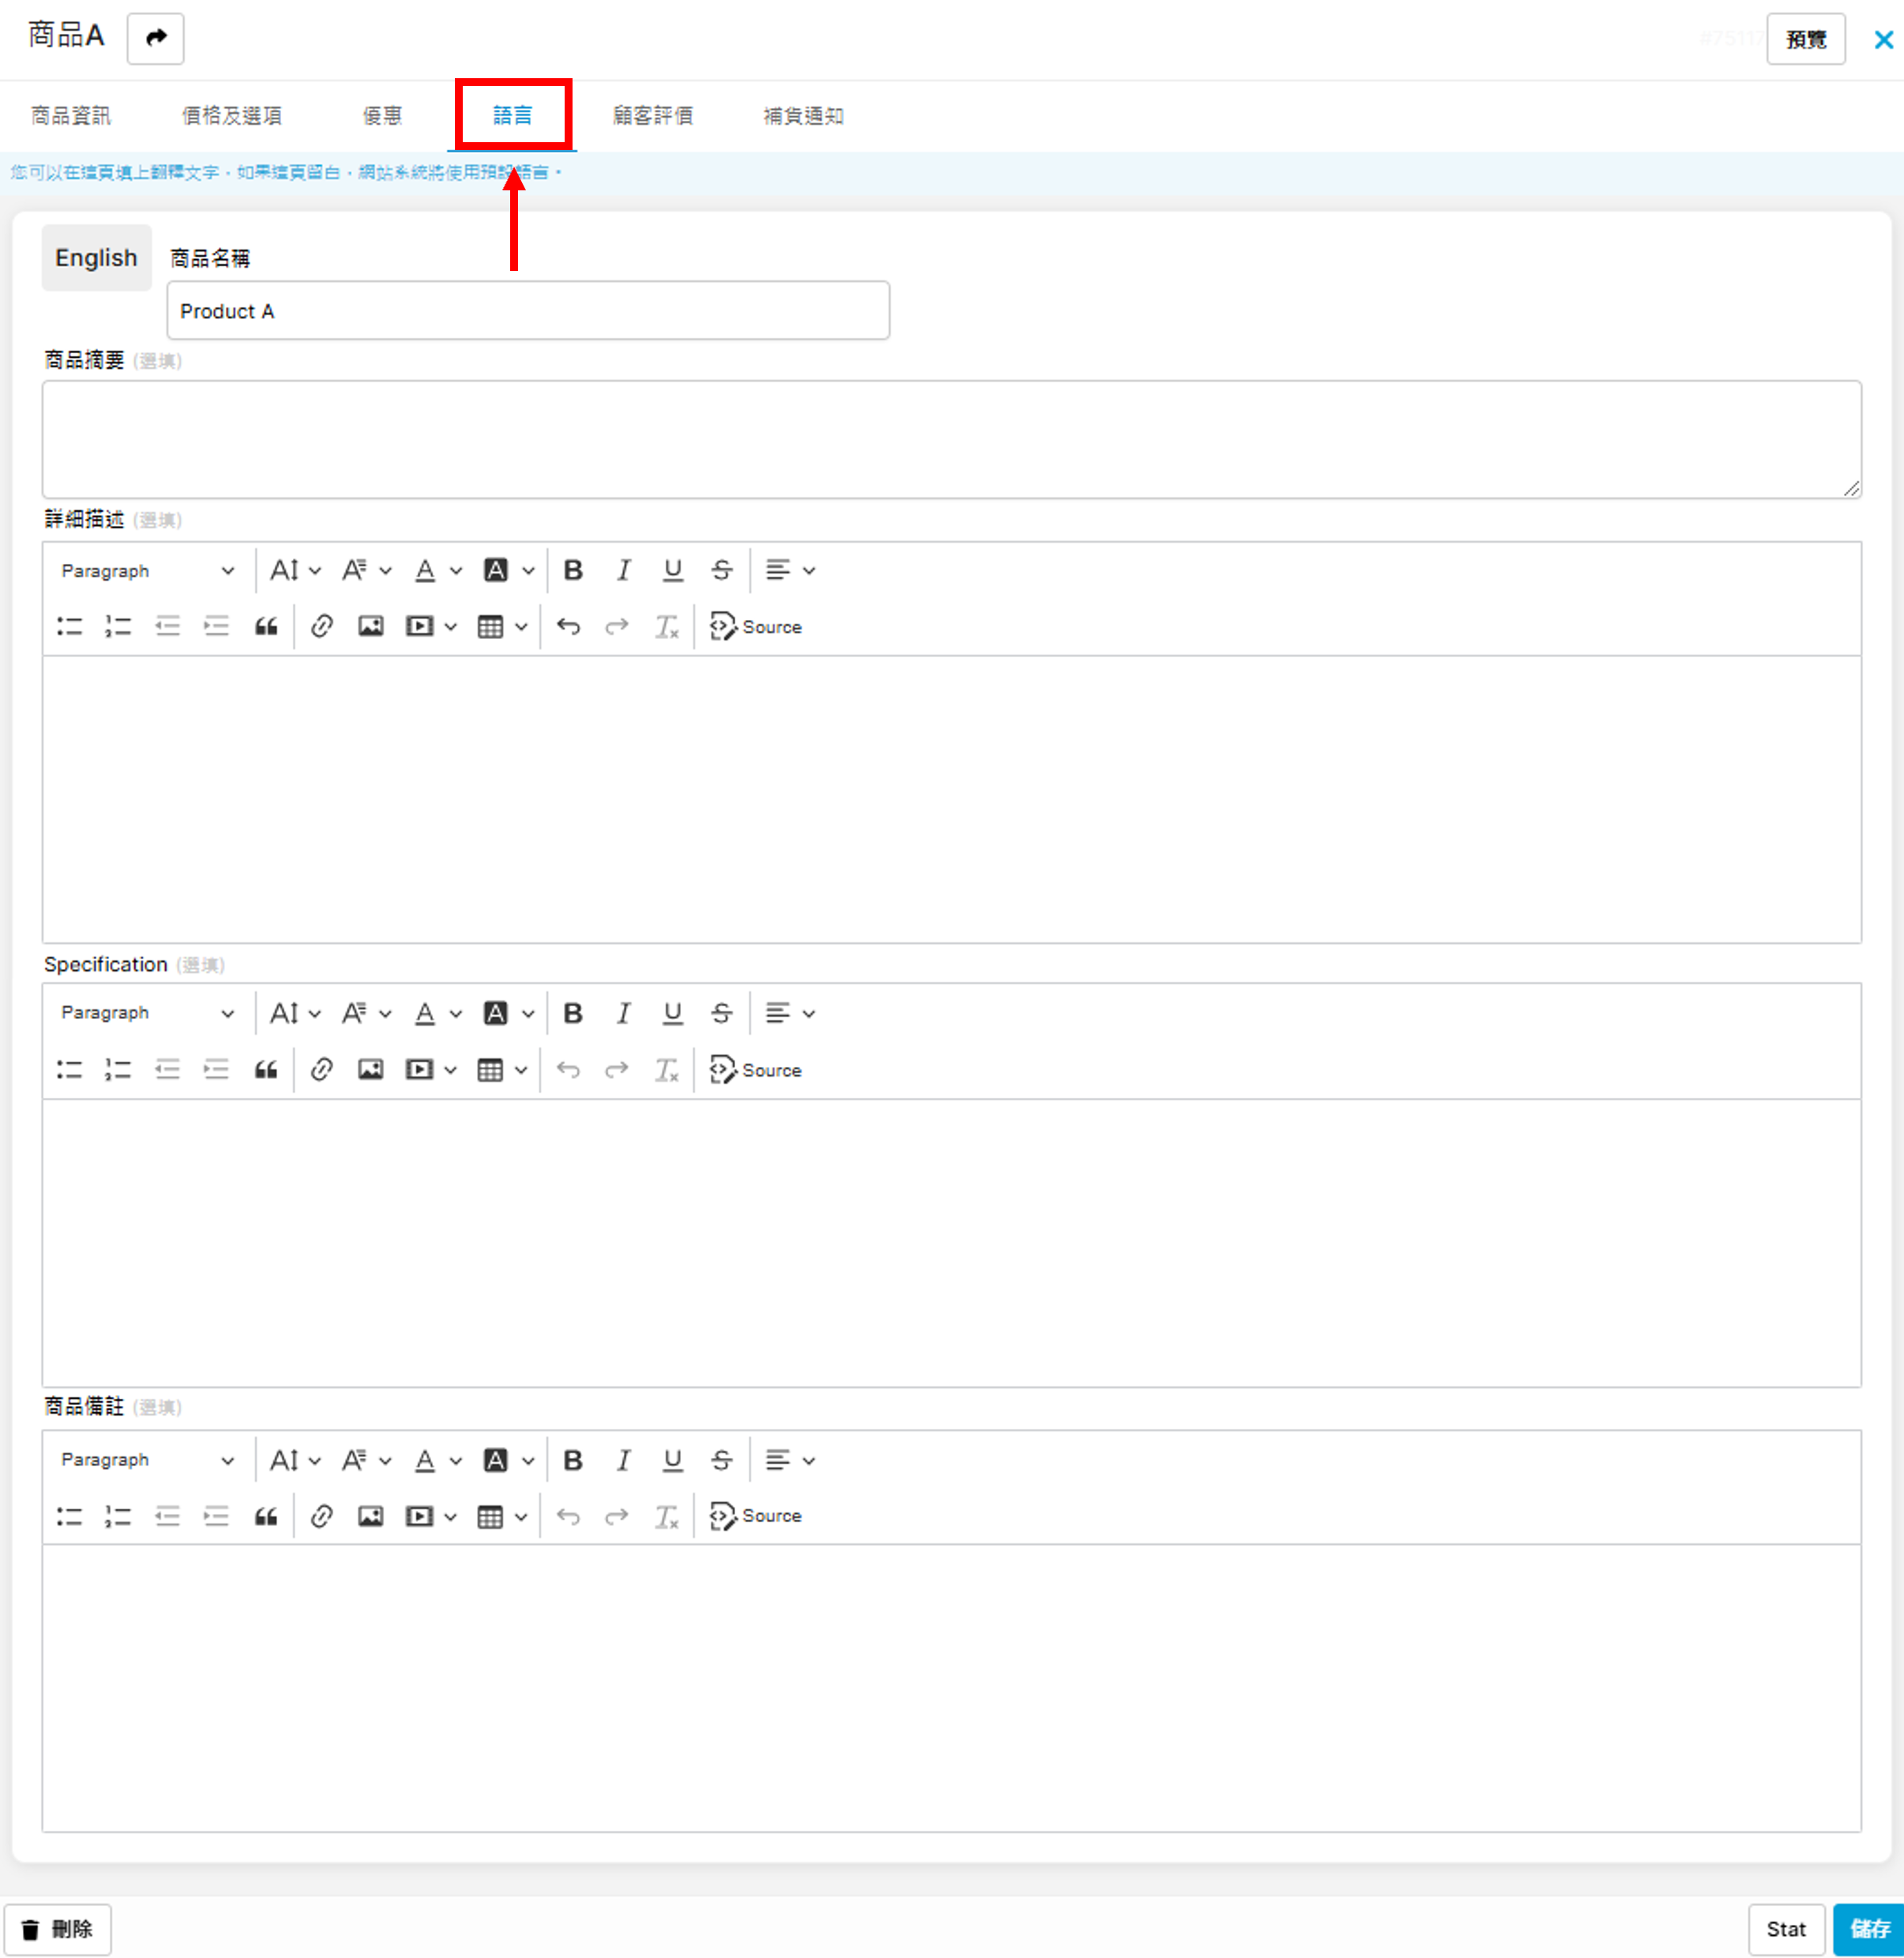Toggle italic in the 商品備註 editor
1904x1958 pixels.
point(623,1460)
